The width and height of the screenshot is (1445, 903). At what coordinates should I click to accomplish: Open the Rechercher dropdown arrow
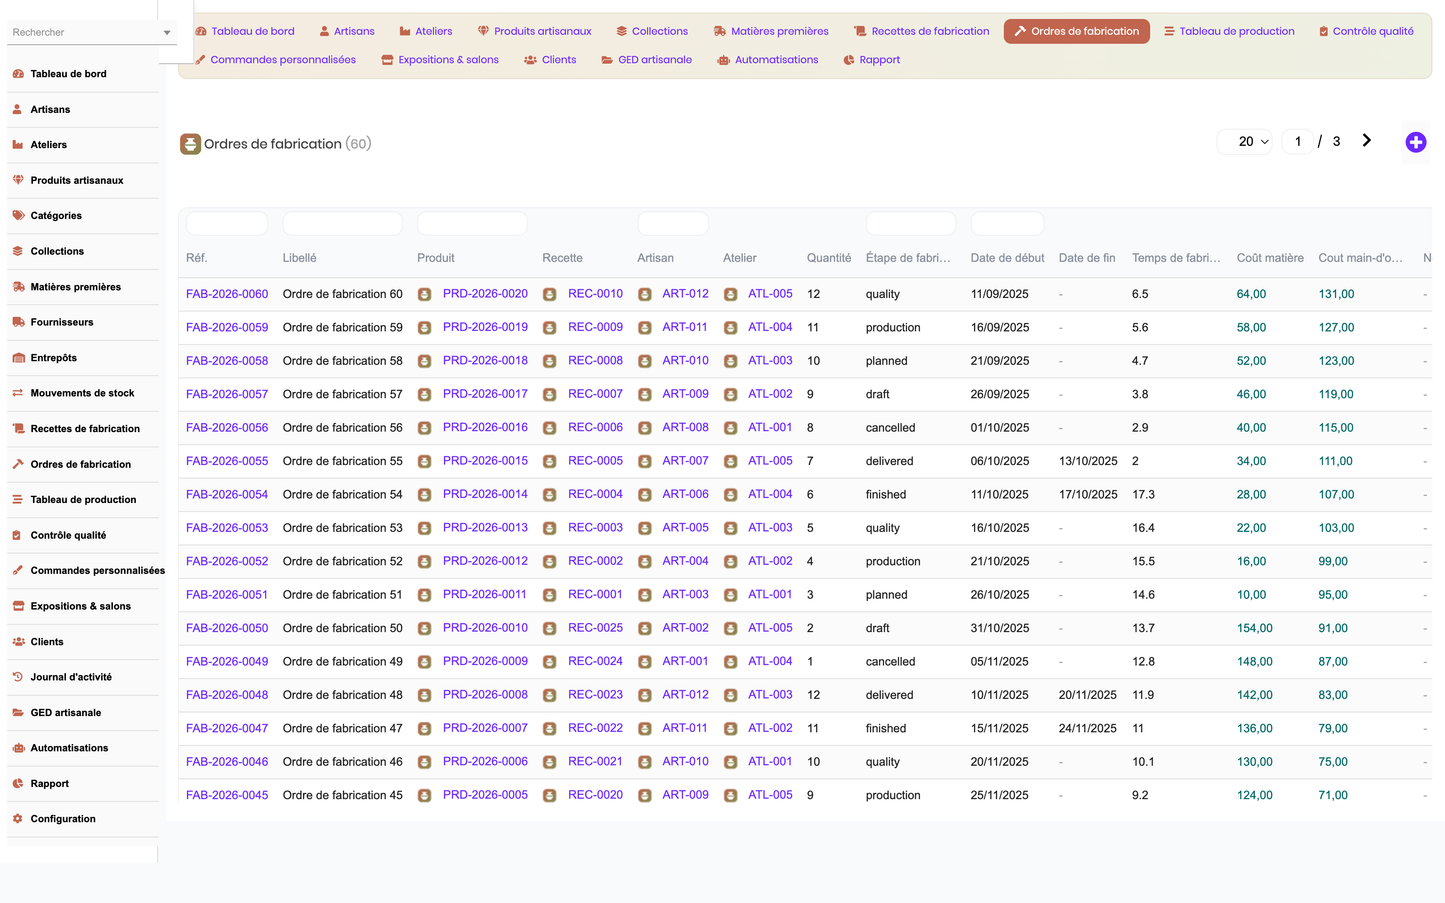click(x=167, y=33)
